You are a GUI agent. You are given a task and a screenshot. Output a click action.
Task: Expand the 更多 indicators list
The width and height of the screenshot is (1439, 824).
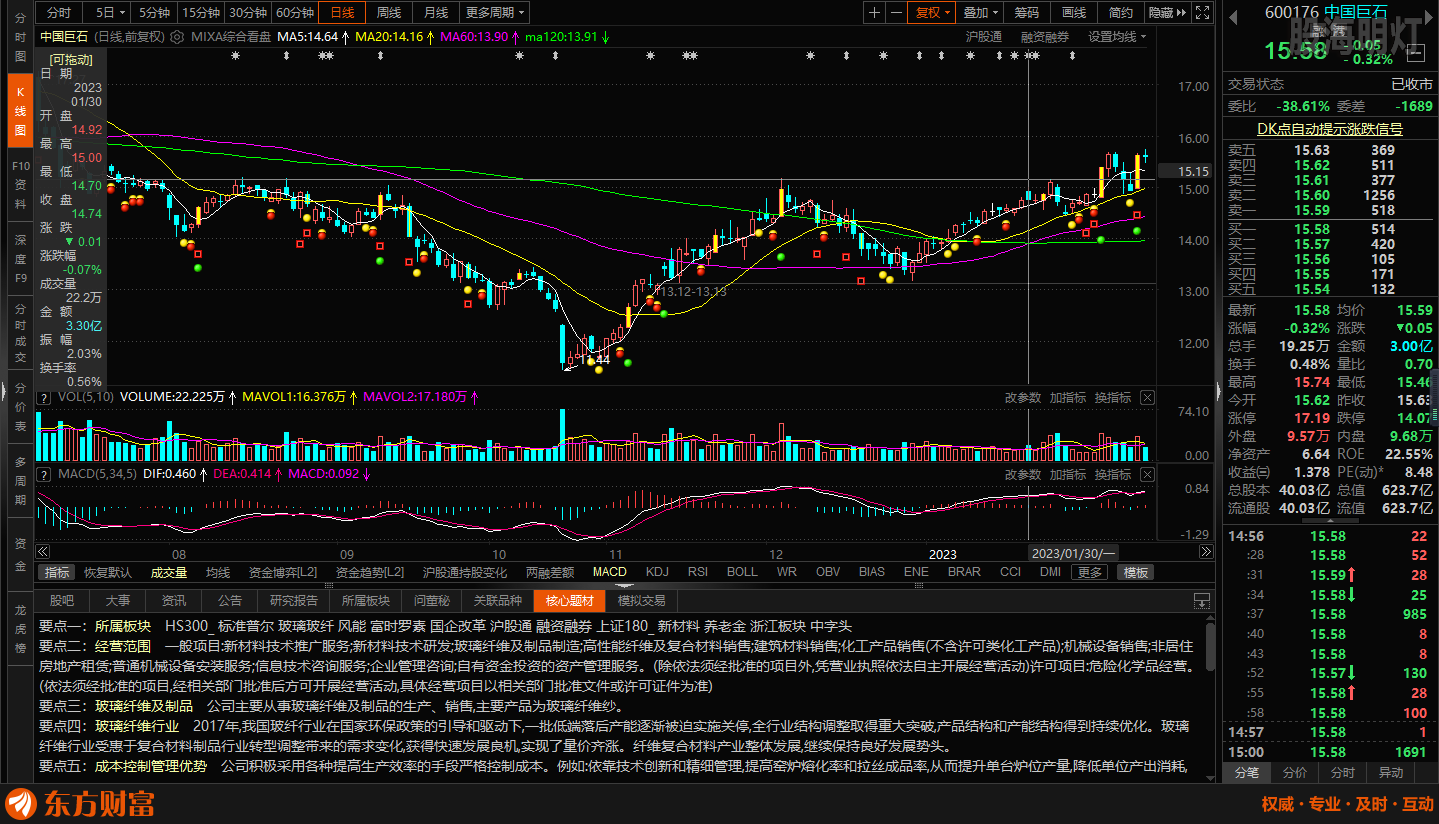[1090, 572]
